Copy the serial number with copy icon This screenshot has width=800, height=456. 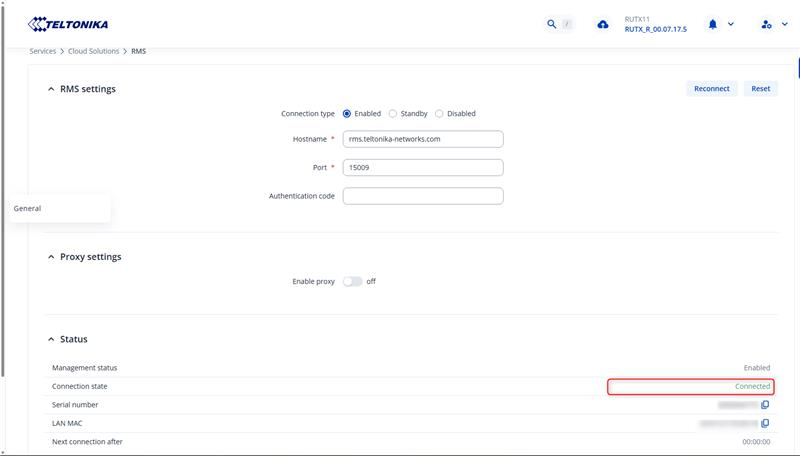[765, 405]
